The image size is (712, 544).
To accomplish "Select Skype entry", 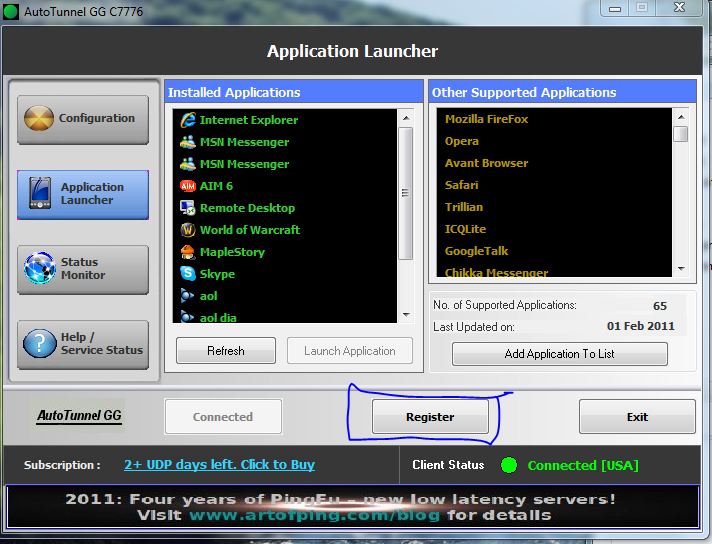I will [218, 274].
